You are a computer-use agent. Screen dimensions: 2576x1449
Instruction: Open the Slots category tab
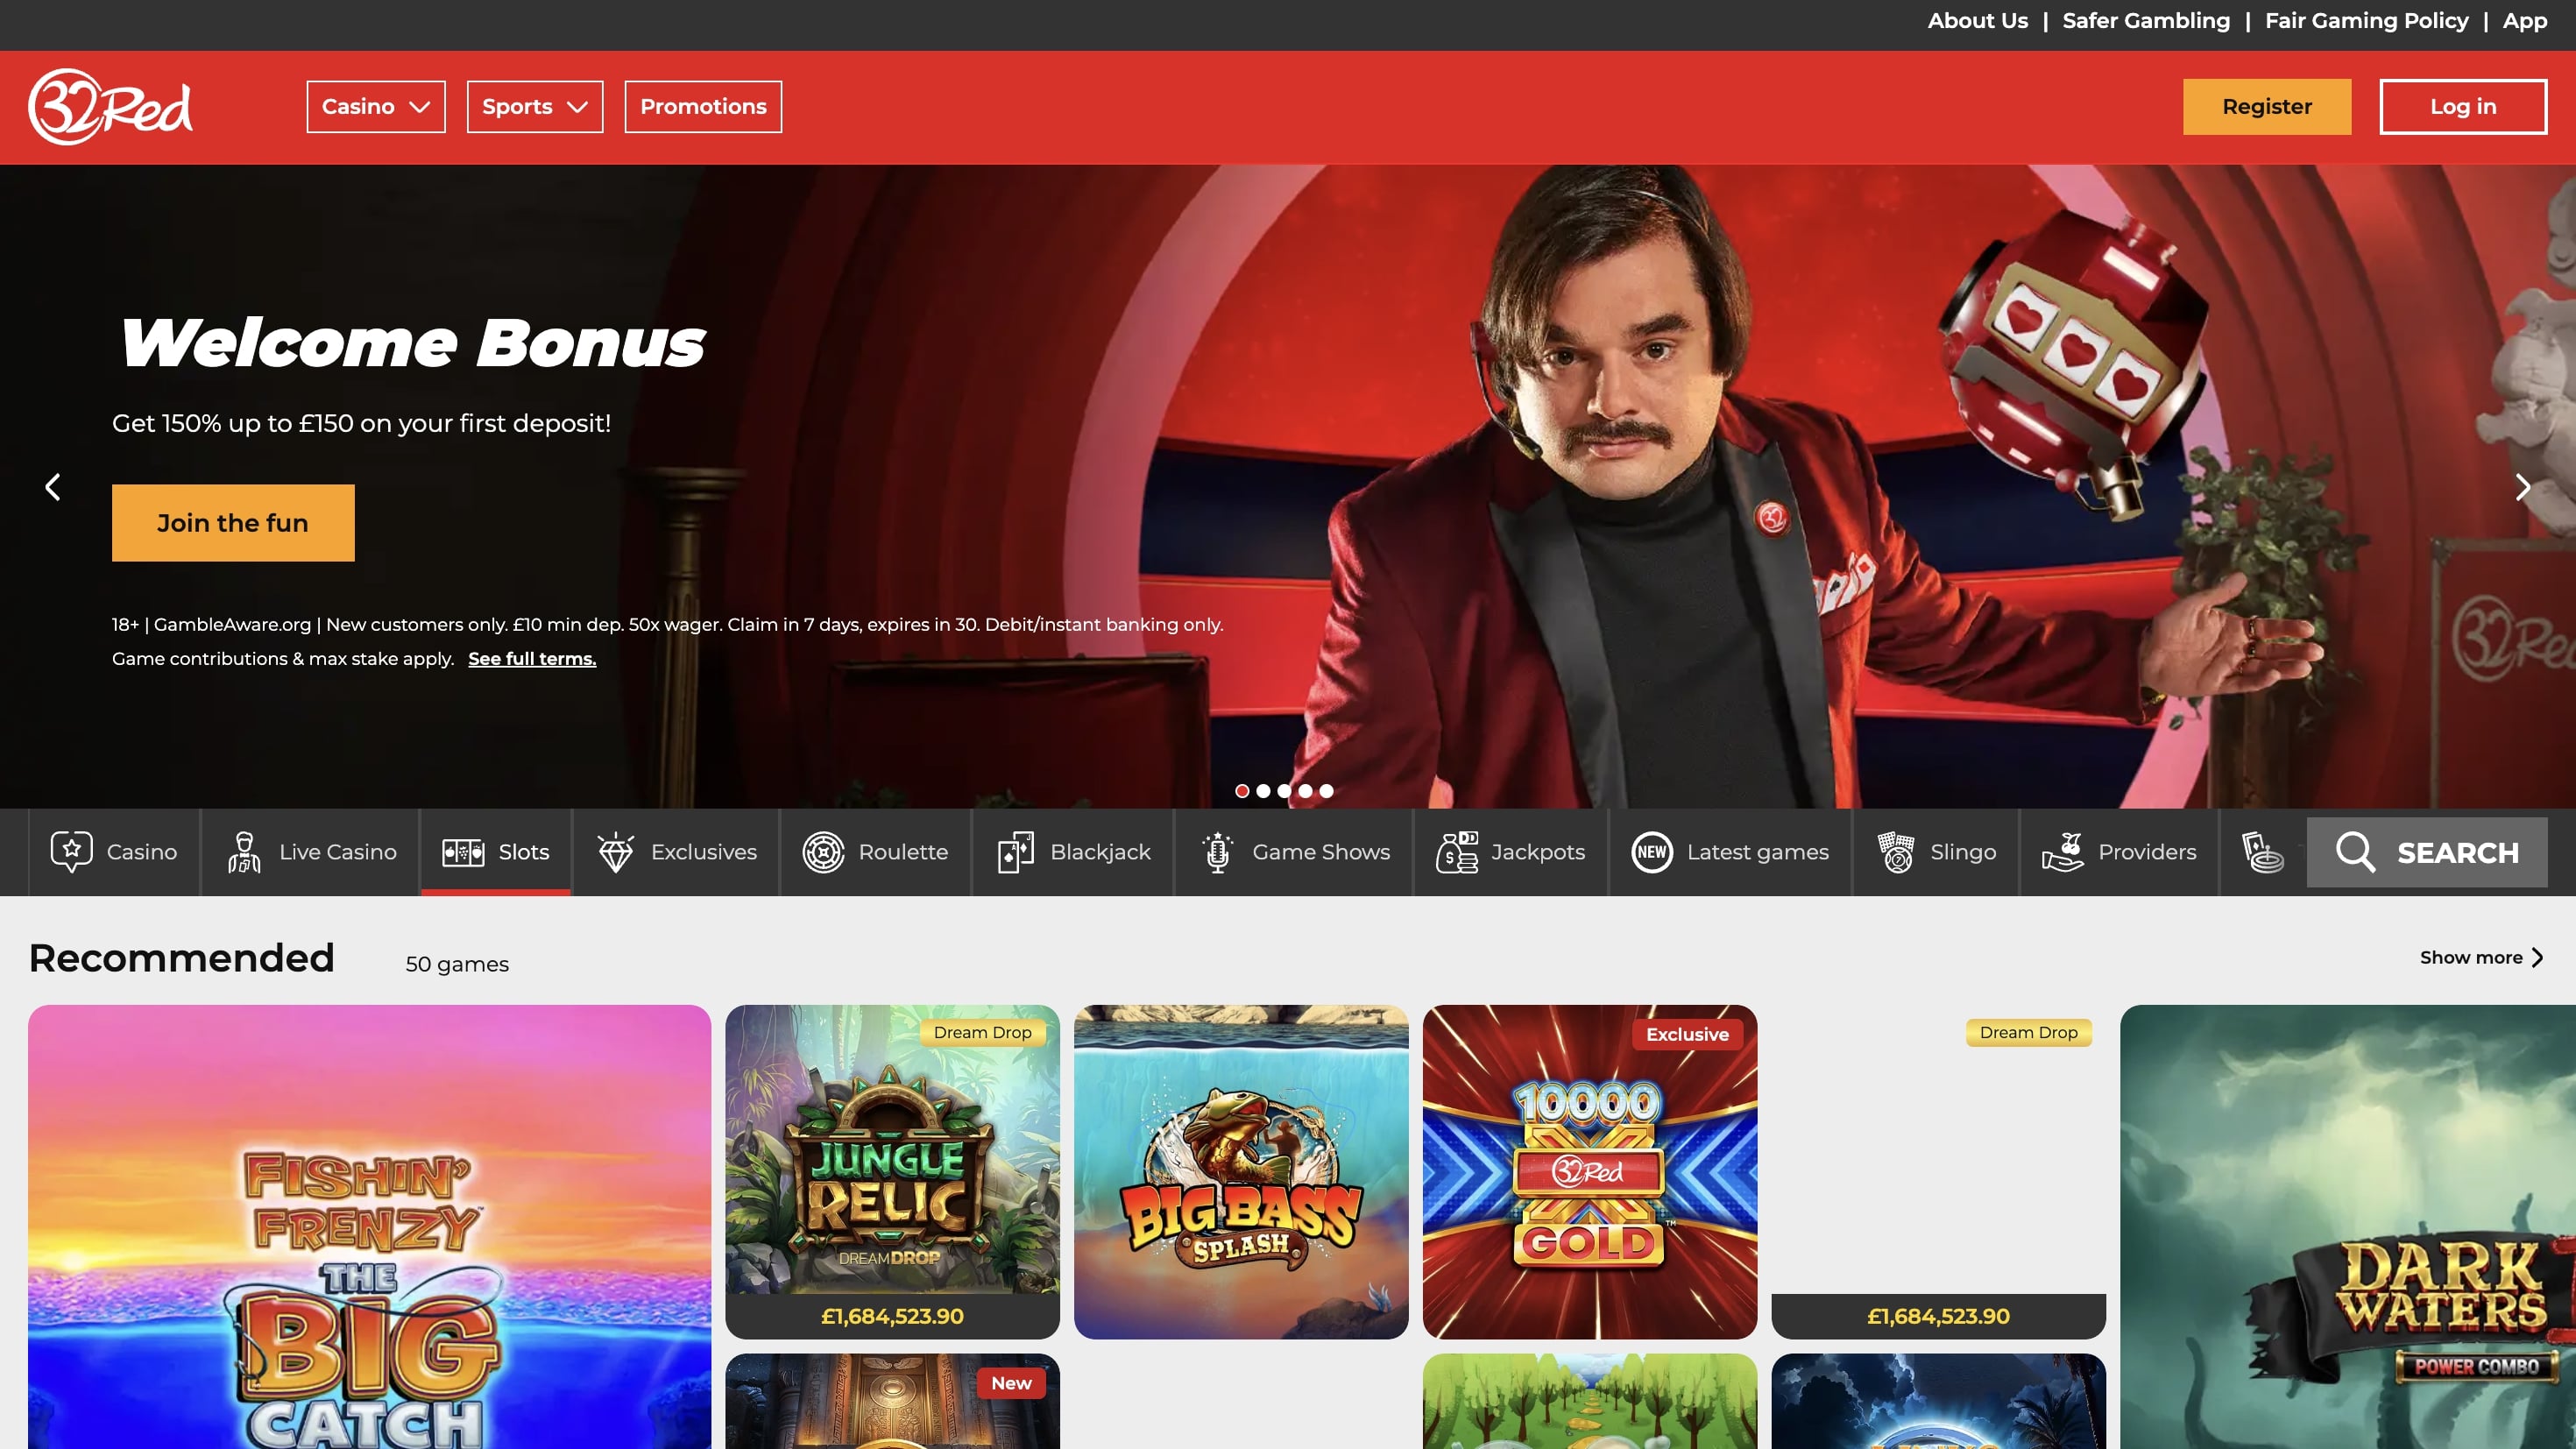click(x=496, y=852)
